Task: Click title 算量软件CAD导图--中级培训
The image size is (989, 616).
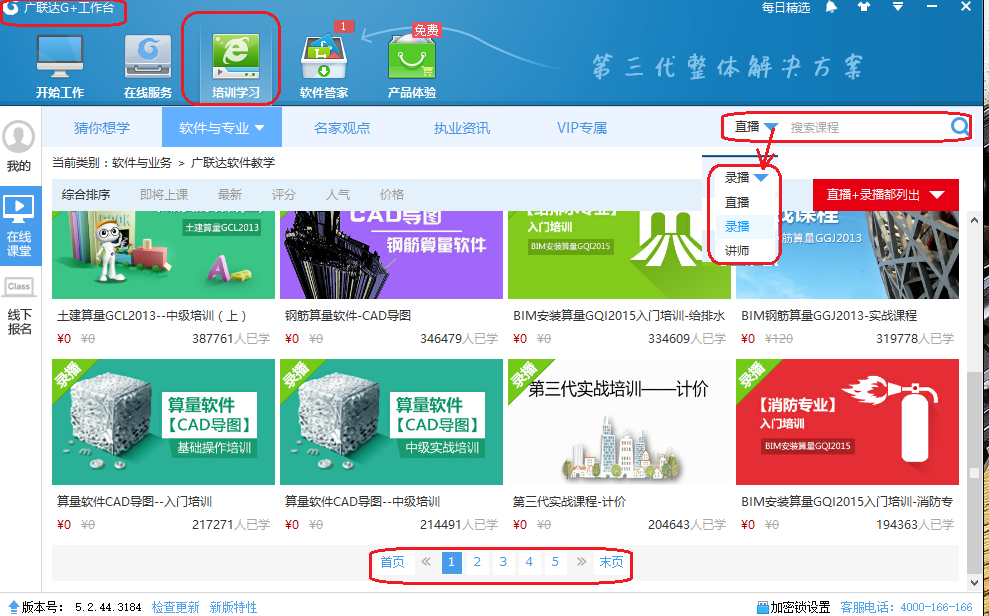Action: tap(362, 502)
